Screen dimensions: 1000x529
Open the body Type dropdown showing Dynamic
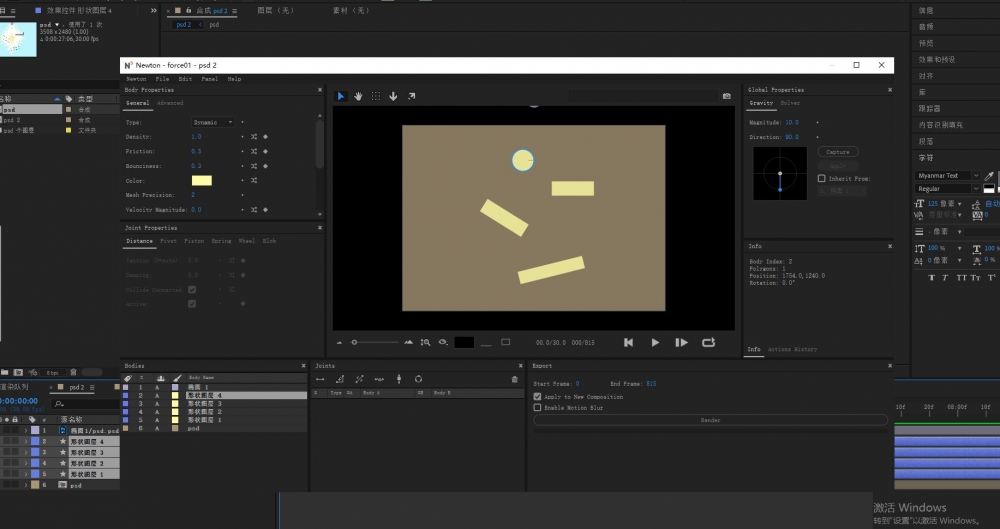[213, 122]
